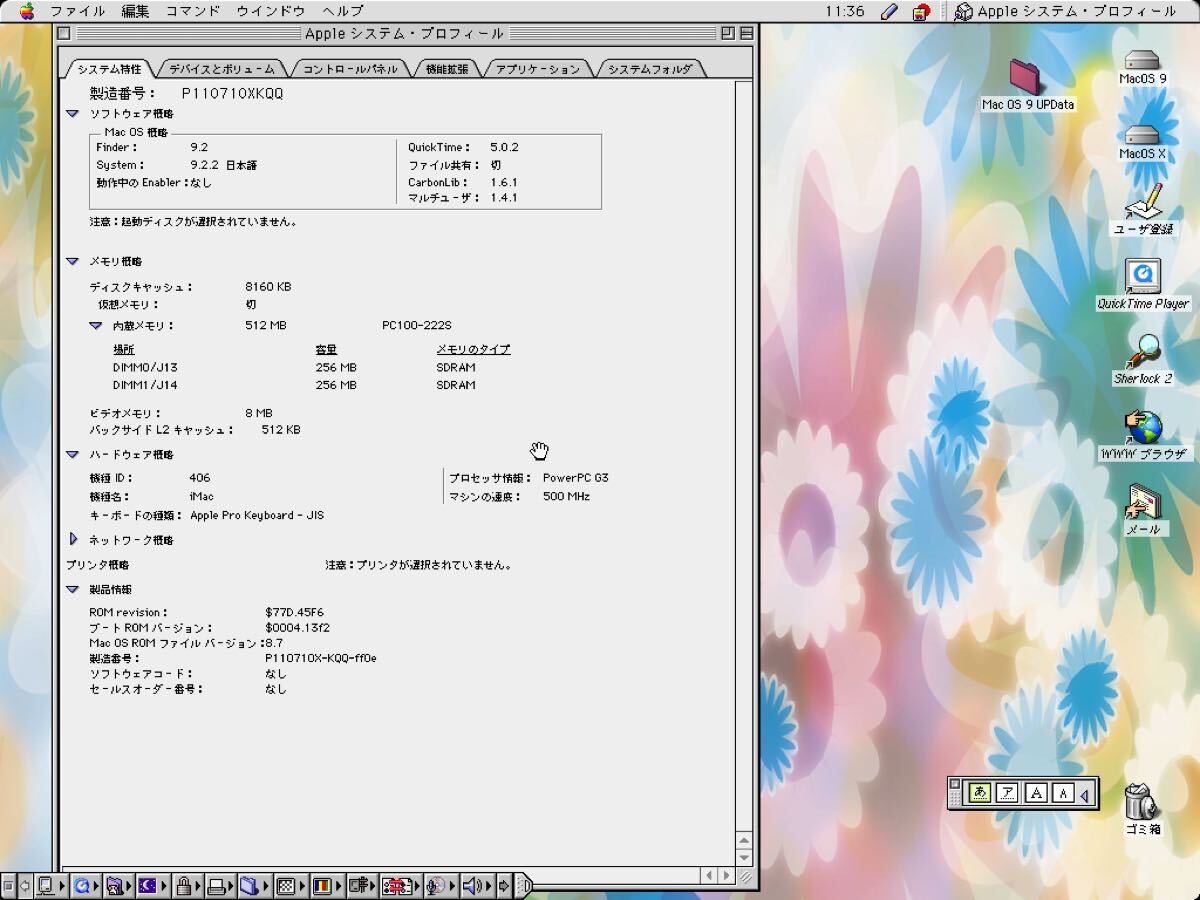Click the blue triangle on input palette
This screenshot has width=1200, height=900.
1085,794
